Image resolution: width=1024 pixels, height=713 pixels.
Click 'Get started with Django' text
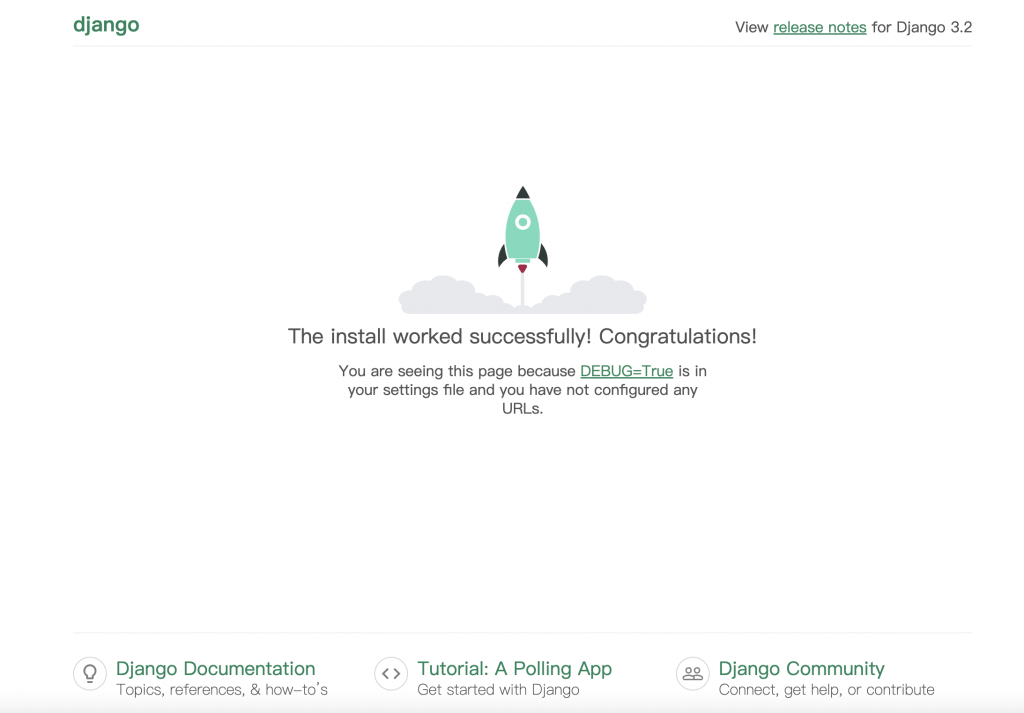[x=498, y=689]
